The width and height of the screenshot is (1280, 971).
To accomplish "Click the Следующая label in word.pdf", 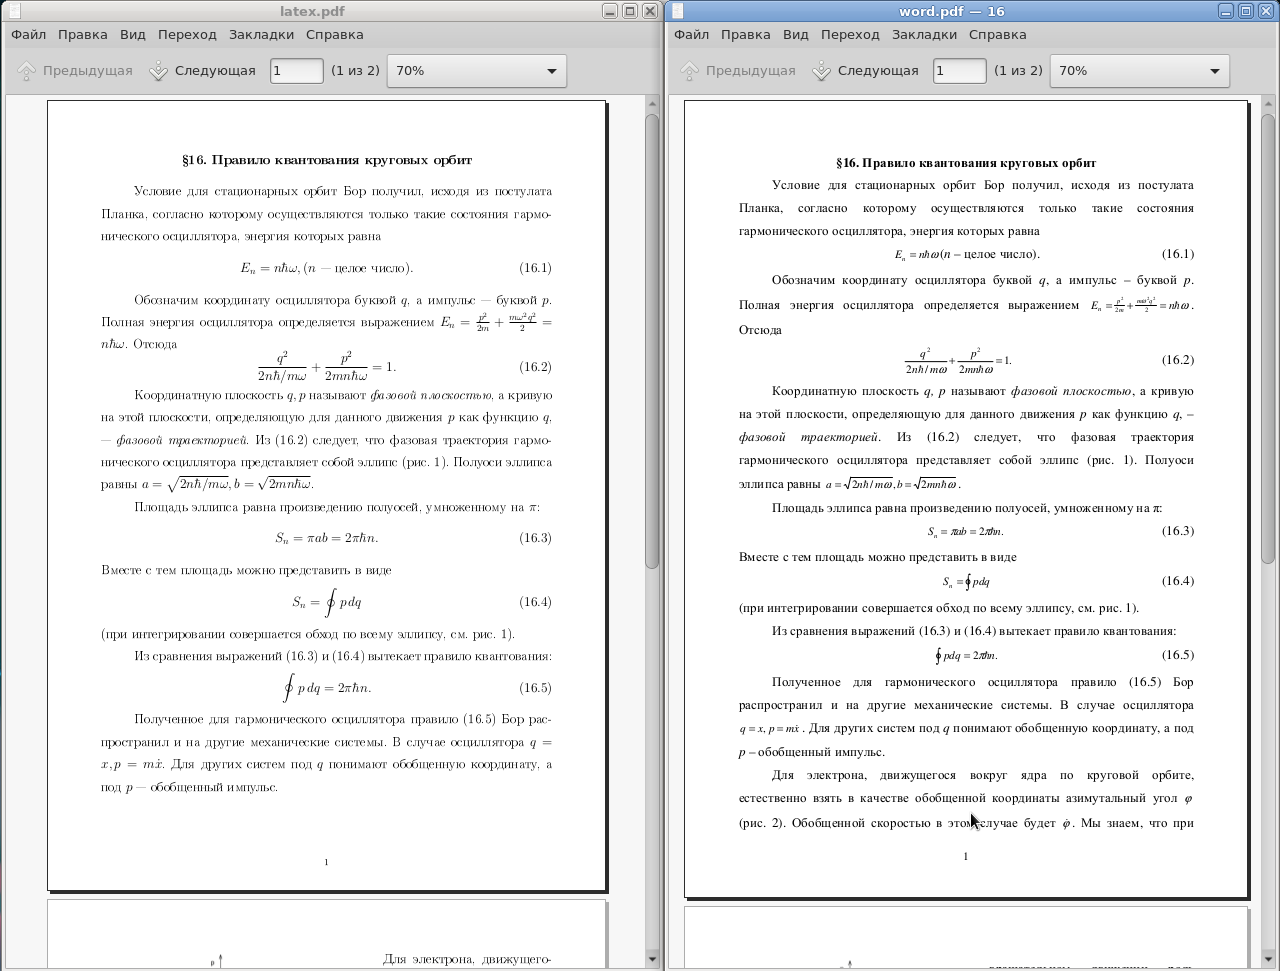I will [878, 71].
